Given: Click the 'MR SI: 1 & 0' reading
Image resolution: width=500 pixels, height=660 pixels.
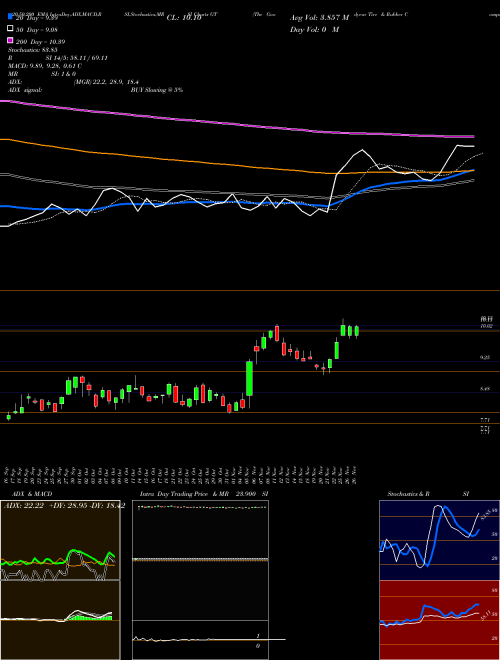Looking at the screenshot, I should (42, 74).
